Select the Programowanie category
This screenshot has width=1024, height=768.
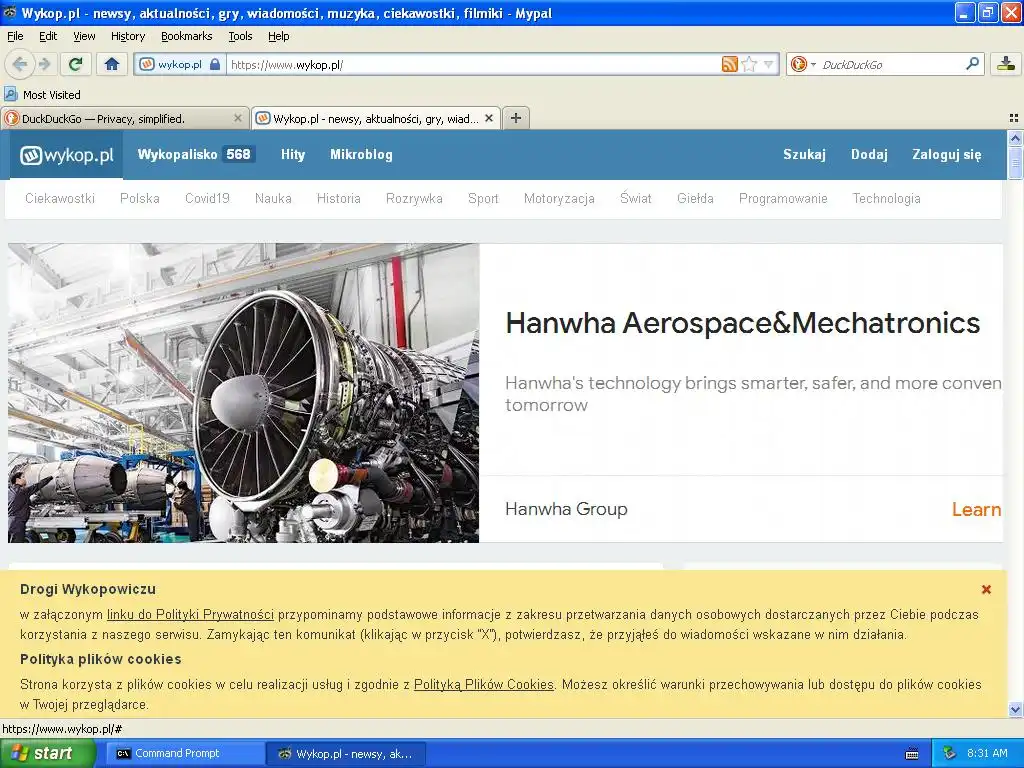[x=783, y=199]
